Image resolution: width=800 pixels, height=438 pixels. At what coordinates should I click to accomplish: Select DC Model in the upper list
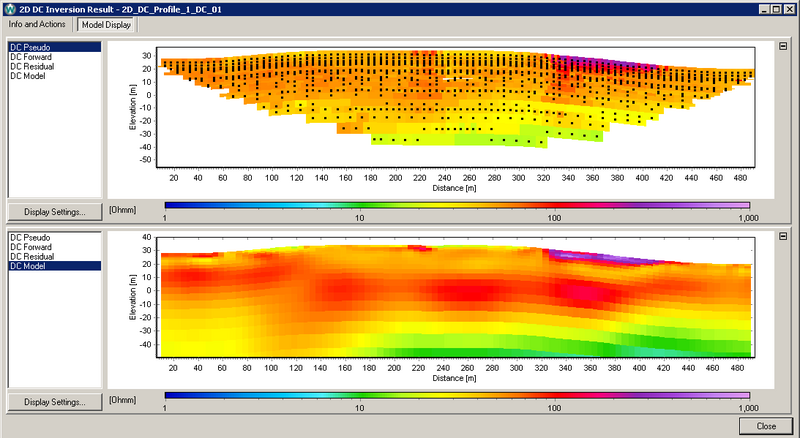pos(27,76)
